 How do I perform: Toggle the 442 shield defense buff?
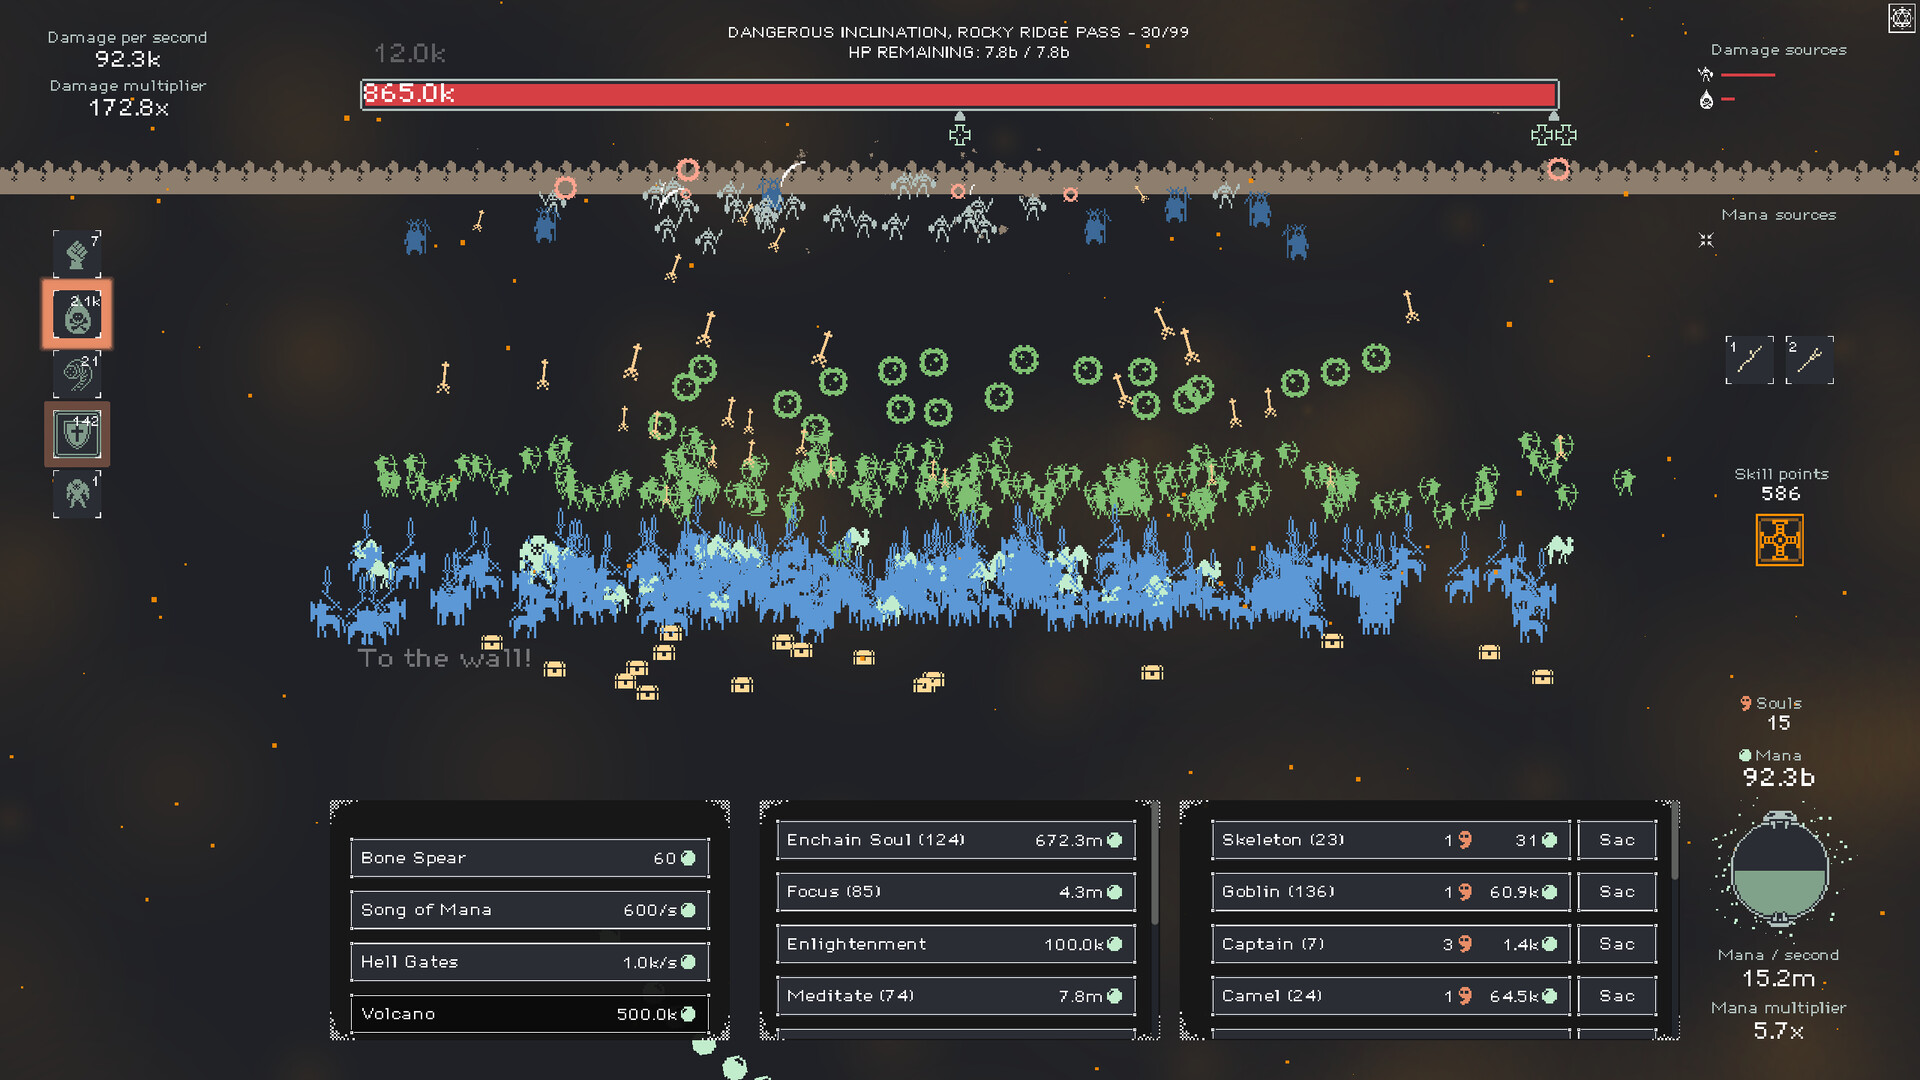pos(77,434)
